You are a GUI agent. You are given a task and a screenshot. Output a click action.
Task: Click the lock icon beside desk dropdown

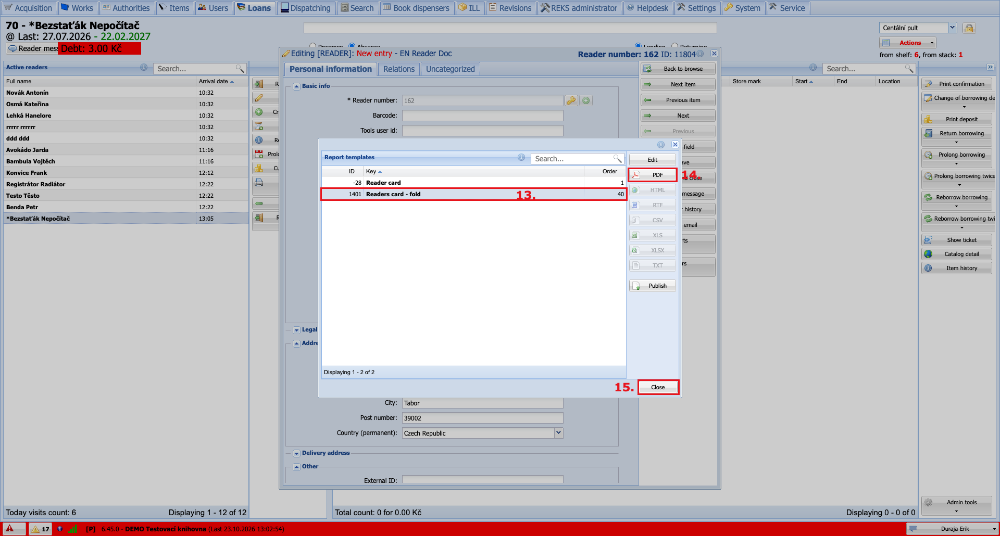969,28
